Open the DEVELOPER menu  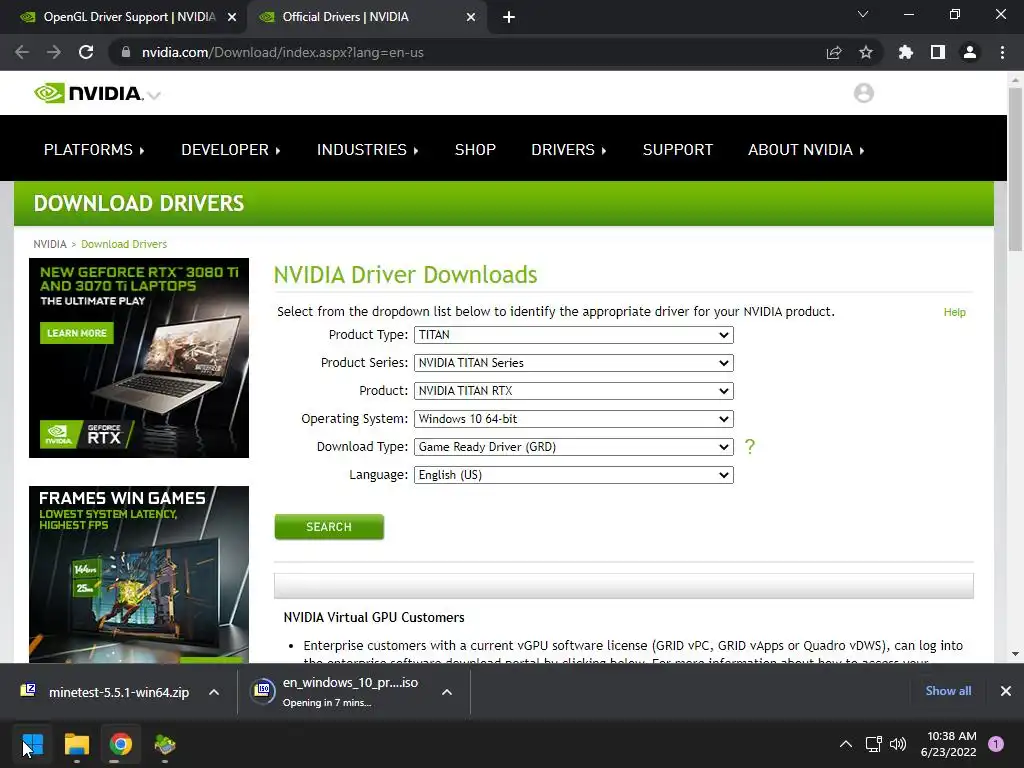click(231, 150)
